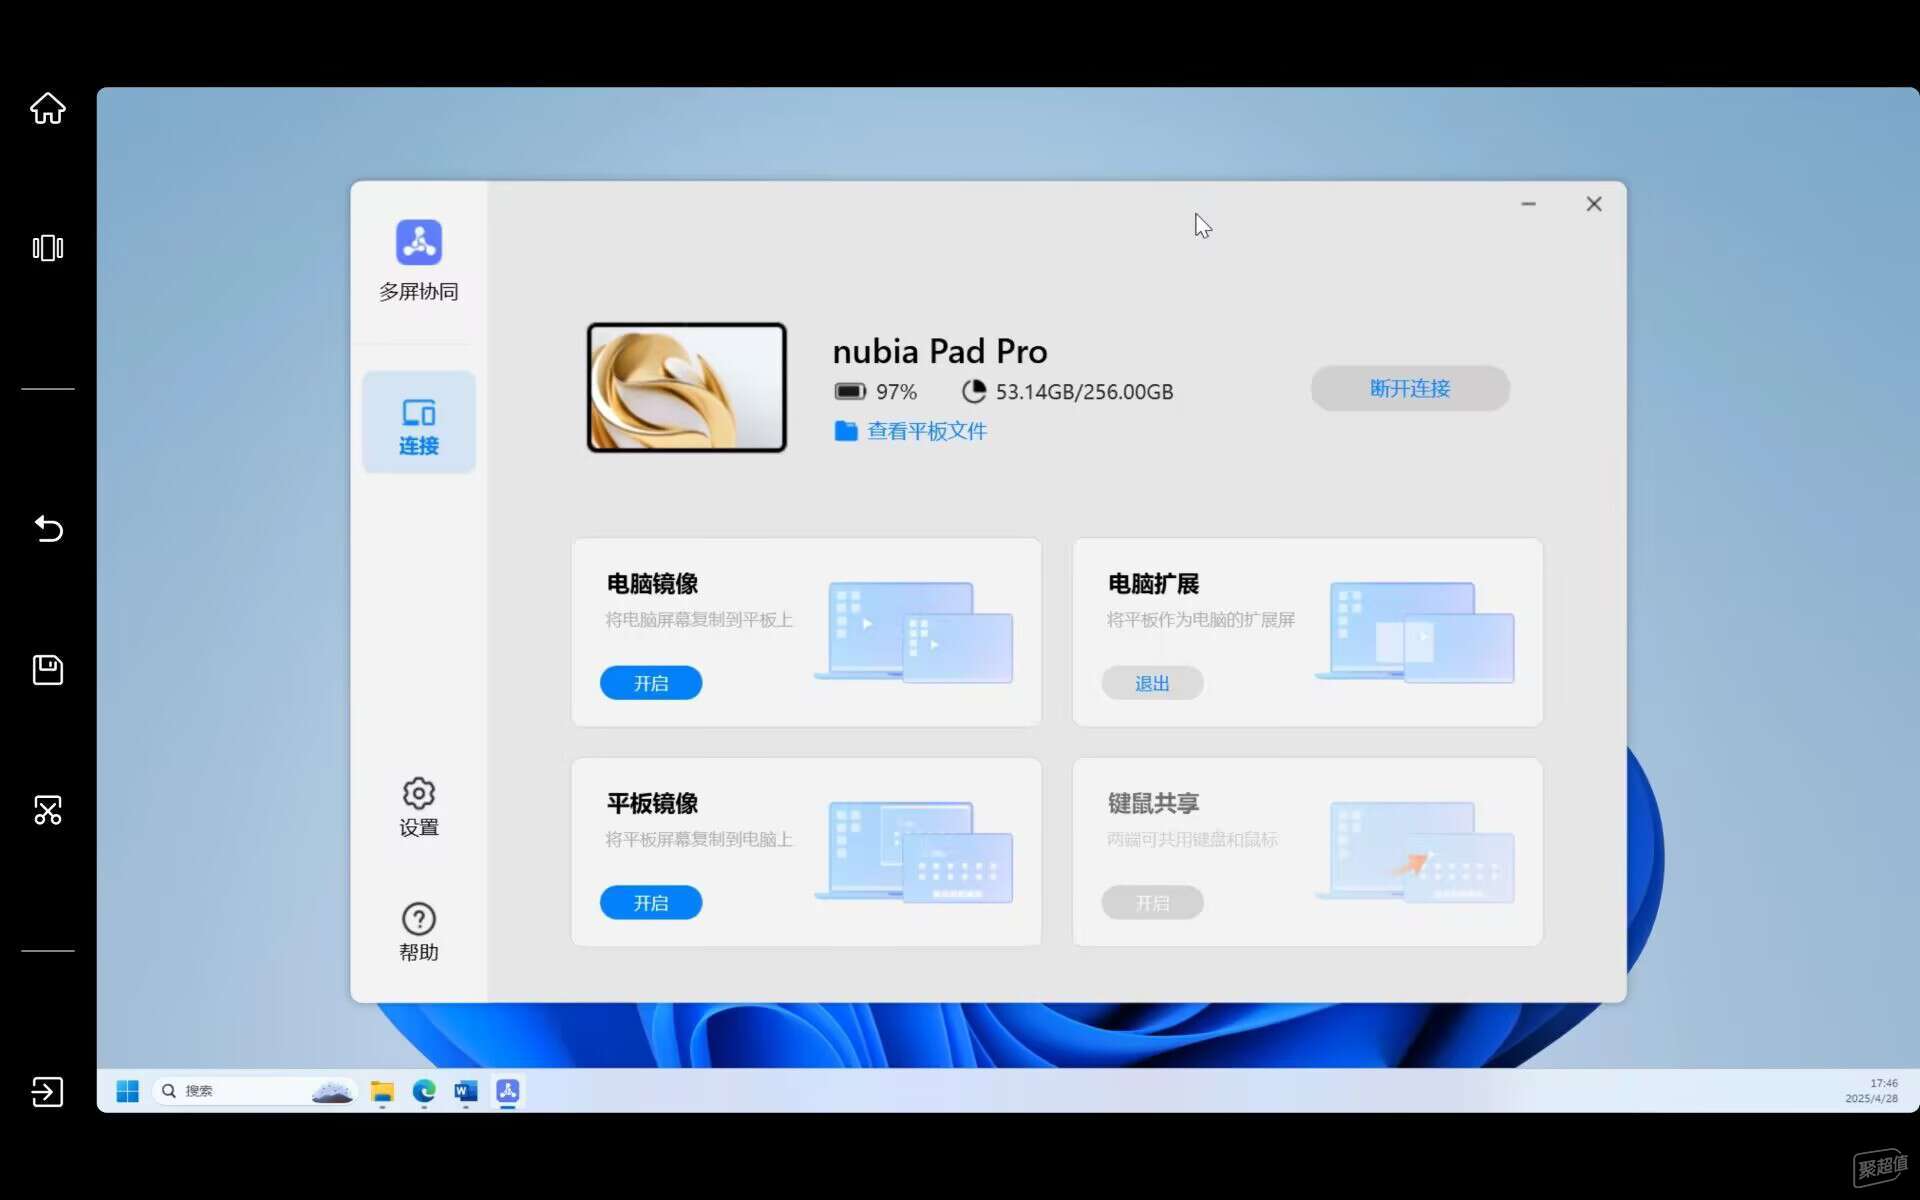The image size is (1920, 1200).
Task: Tap the back arrow icon in left sidebar
Action: (x=47, y=528)
